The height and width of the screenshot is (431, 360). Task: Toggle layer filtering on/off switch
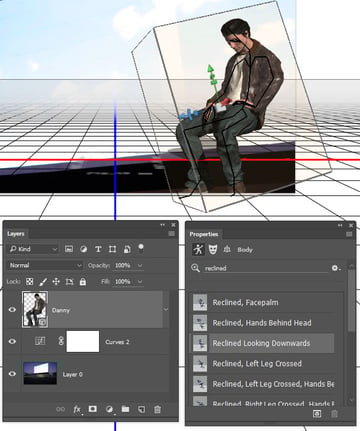pos(141,248)
